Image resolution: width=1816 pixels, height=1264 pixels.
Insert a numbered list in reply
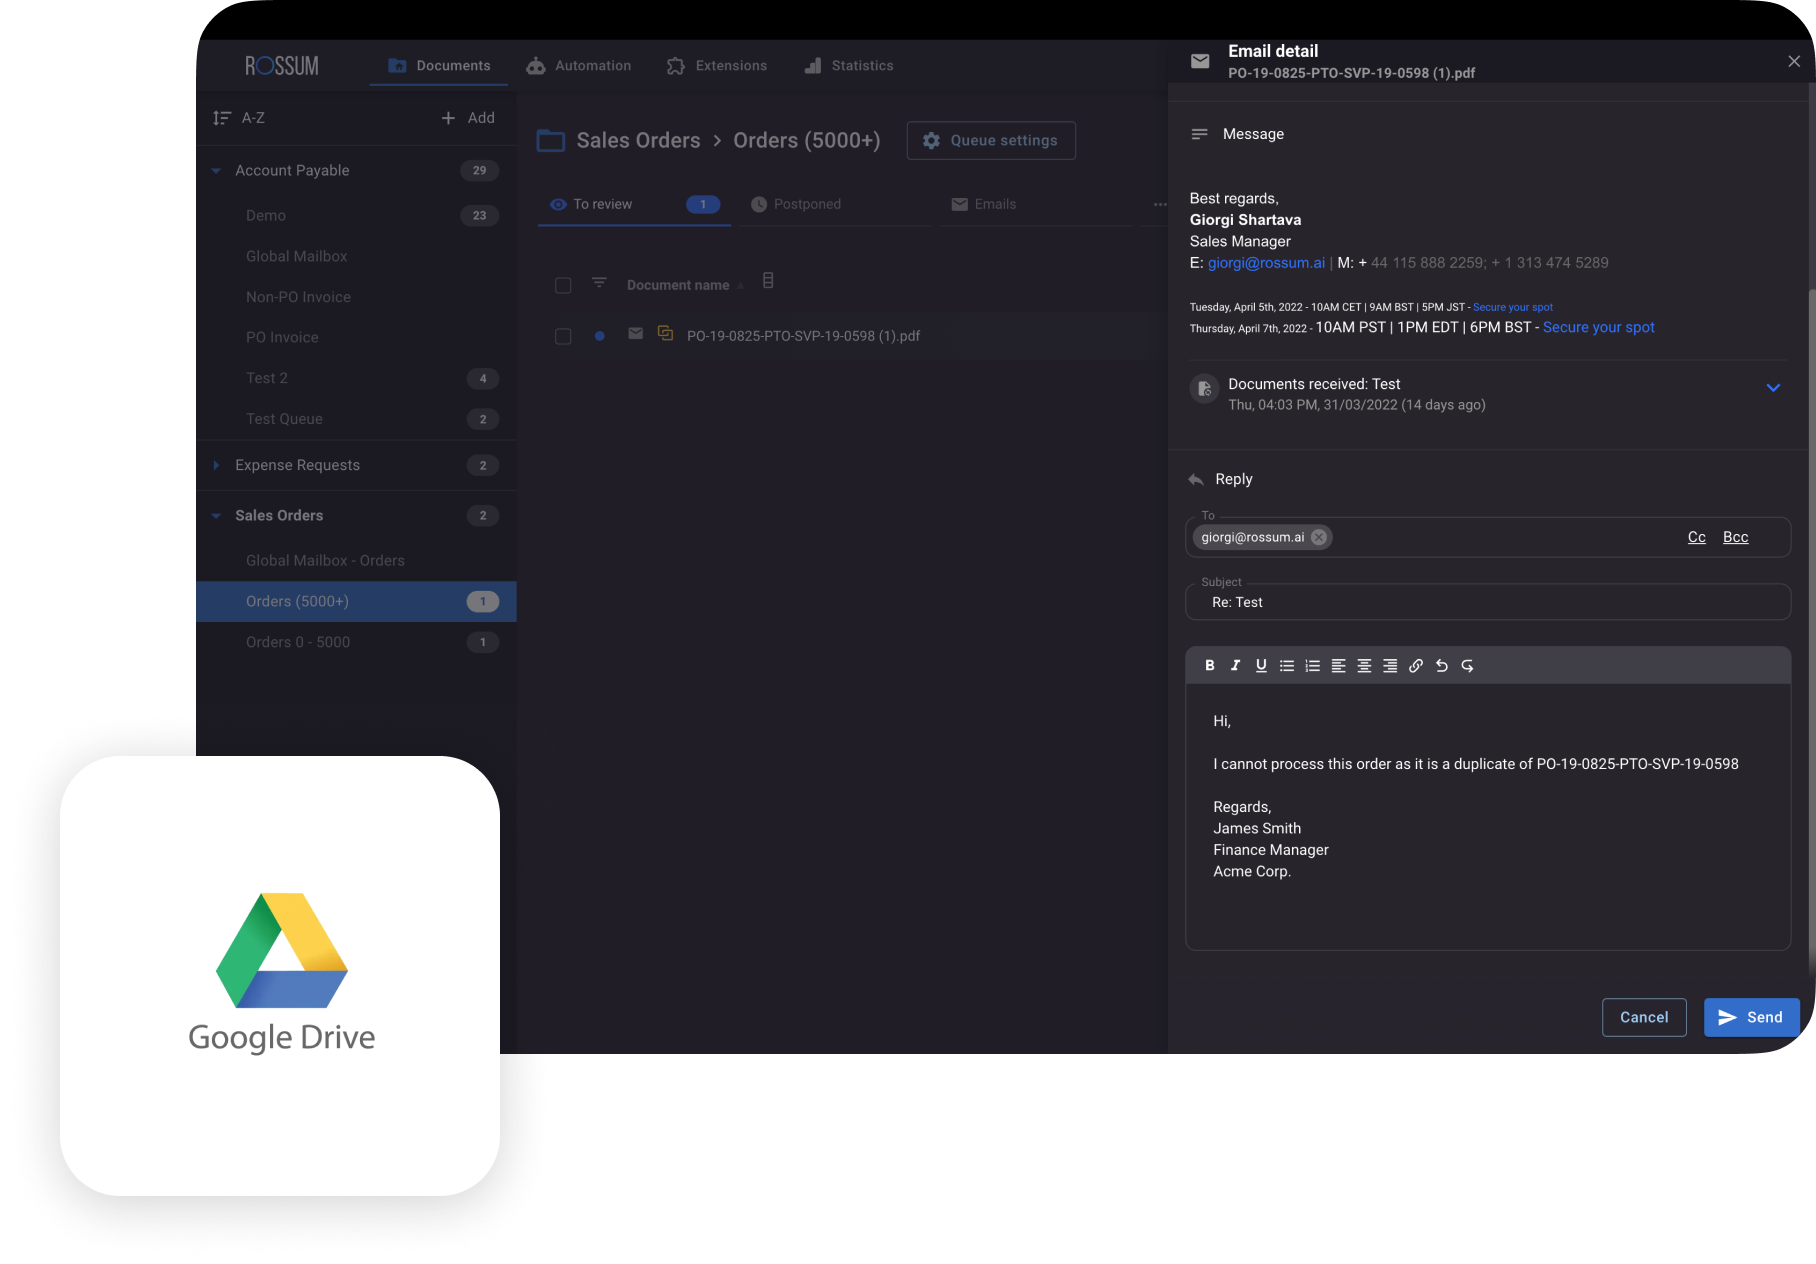pyautogui.click(x=1313, y=666)
